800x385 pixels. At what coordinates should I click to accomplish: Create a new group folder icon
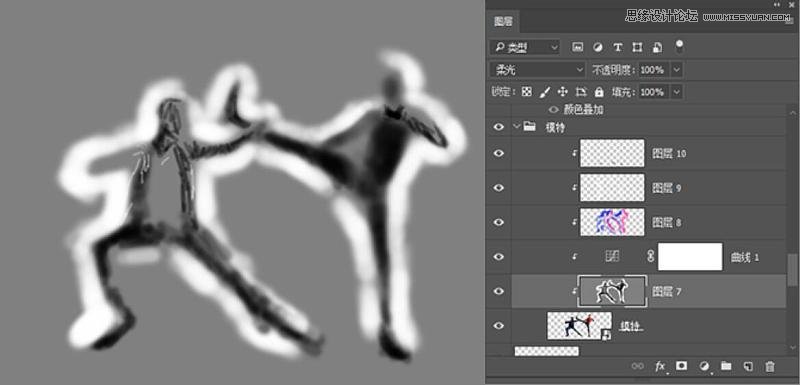click(726, 366)
